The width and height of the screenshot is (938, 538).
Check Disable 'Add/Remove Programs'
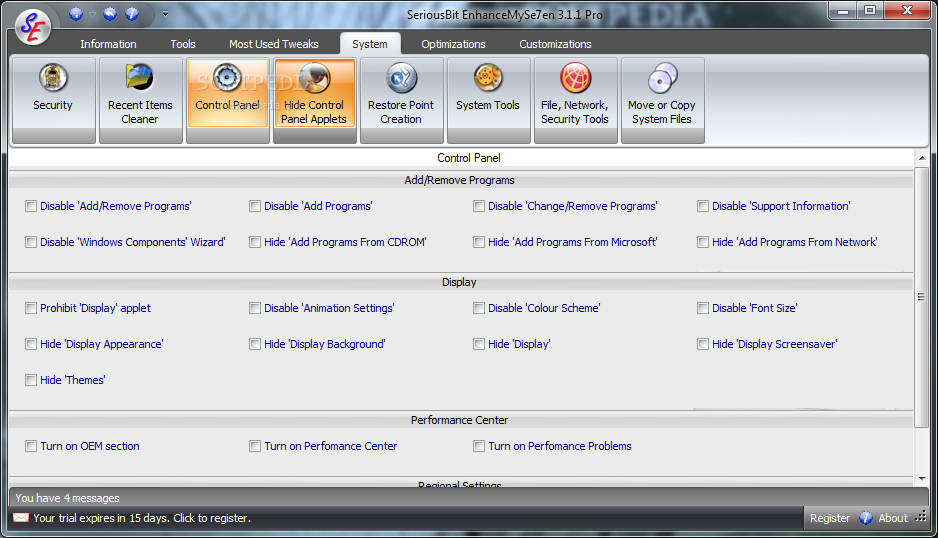[31, 206]
